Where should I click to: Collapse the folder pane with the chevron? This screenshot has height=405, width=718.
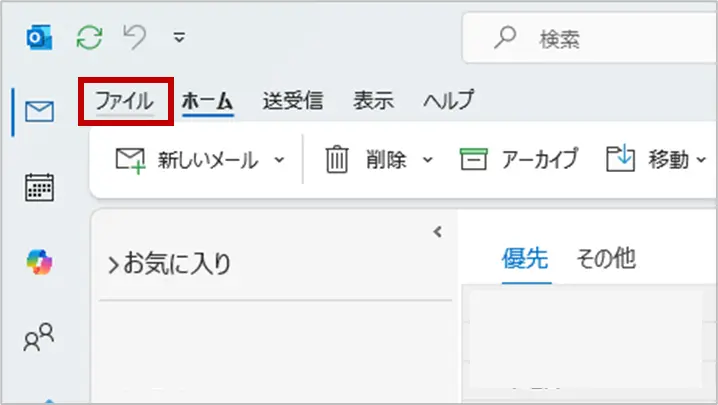(x=437, y=232)
